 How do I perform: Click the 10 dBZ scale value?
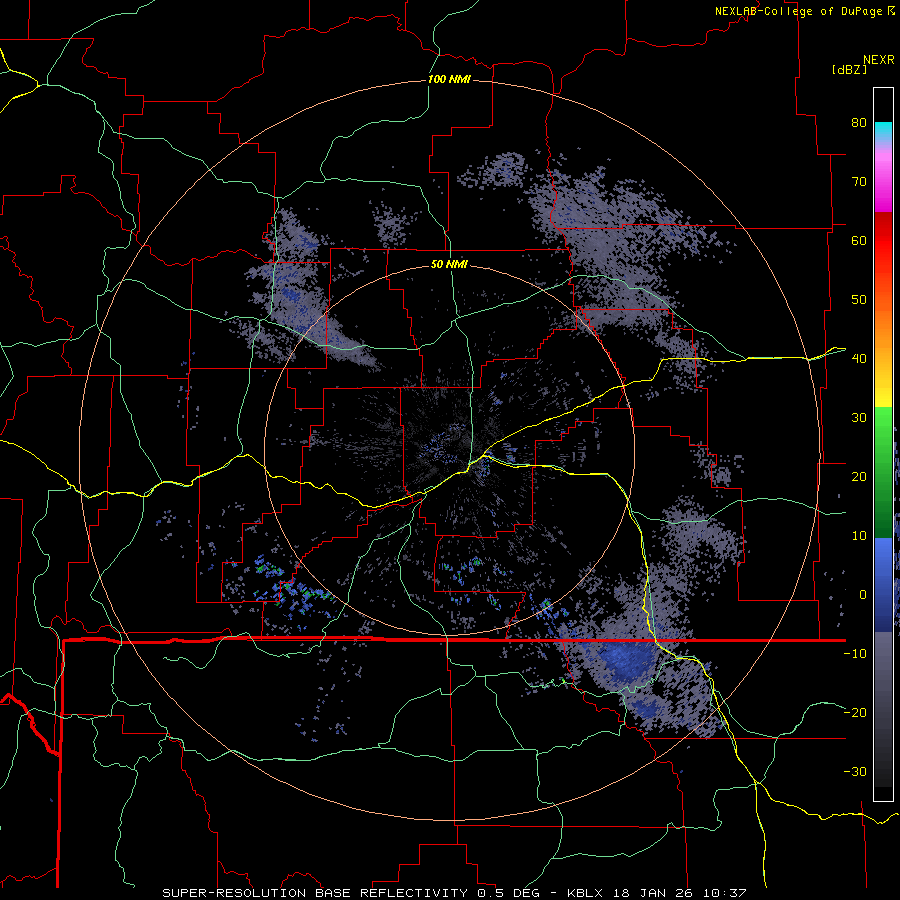pos(859,536)
